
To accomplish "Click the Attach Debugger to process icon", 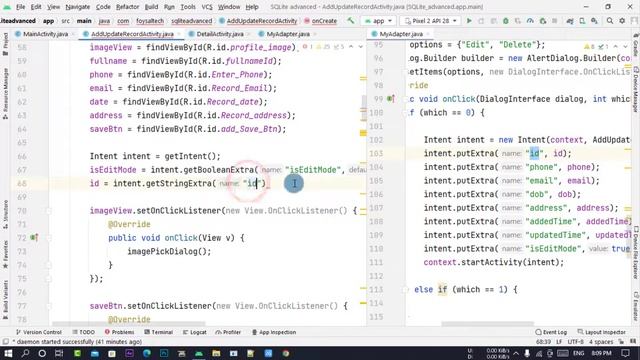I will click(542, 20).
